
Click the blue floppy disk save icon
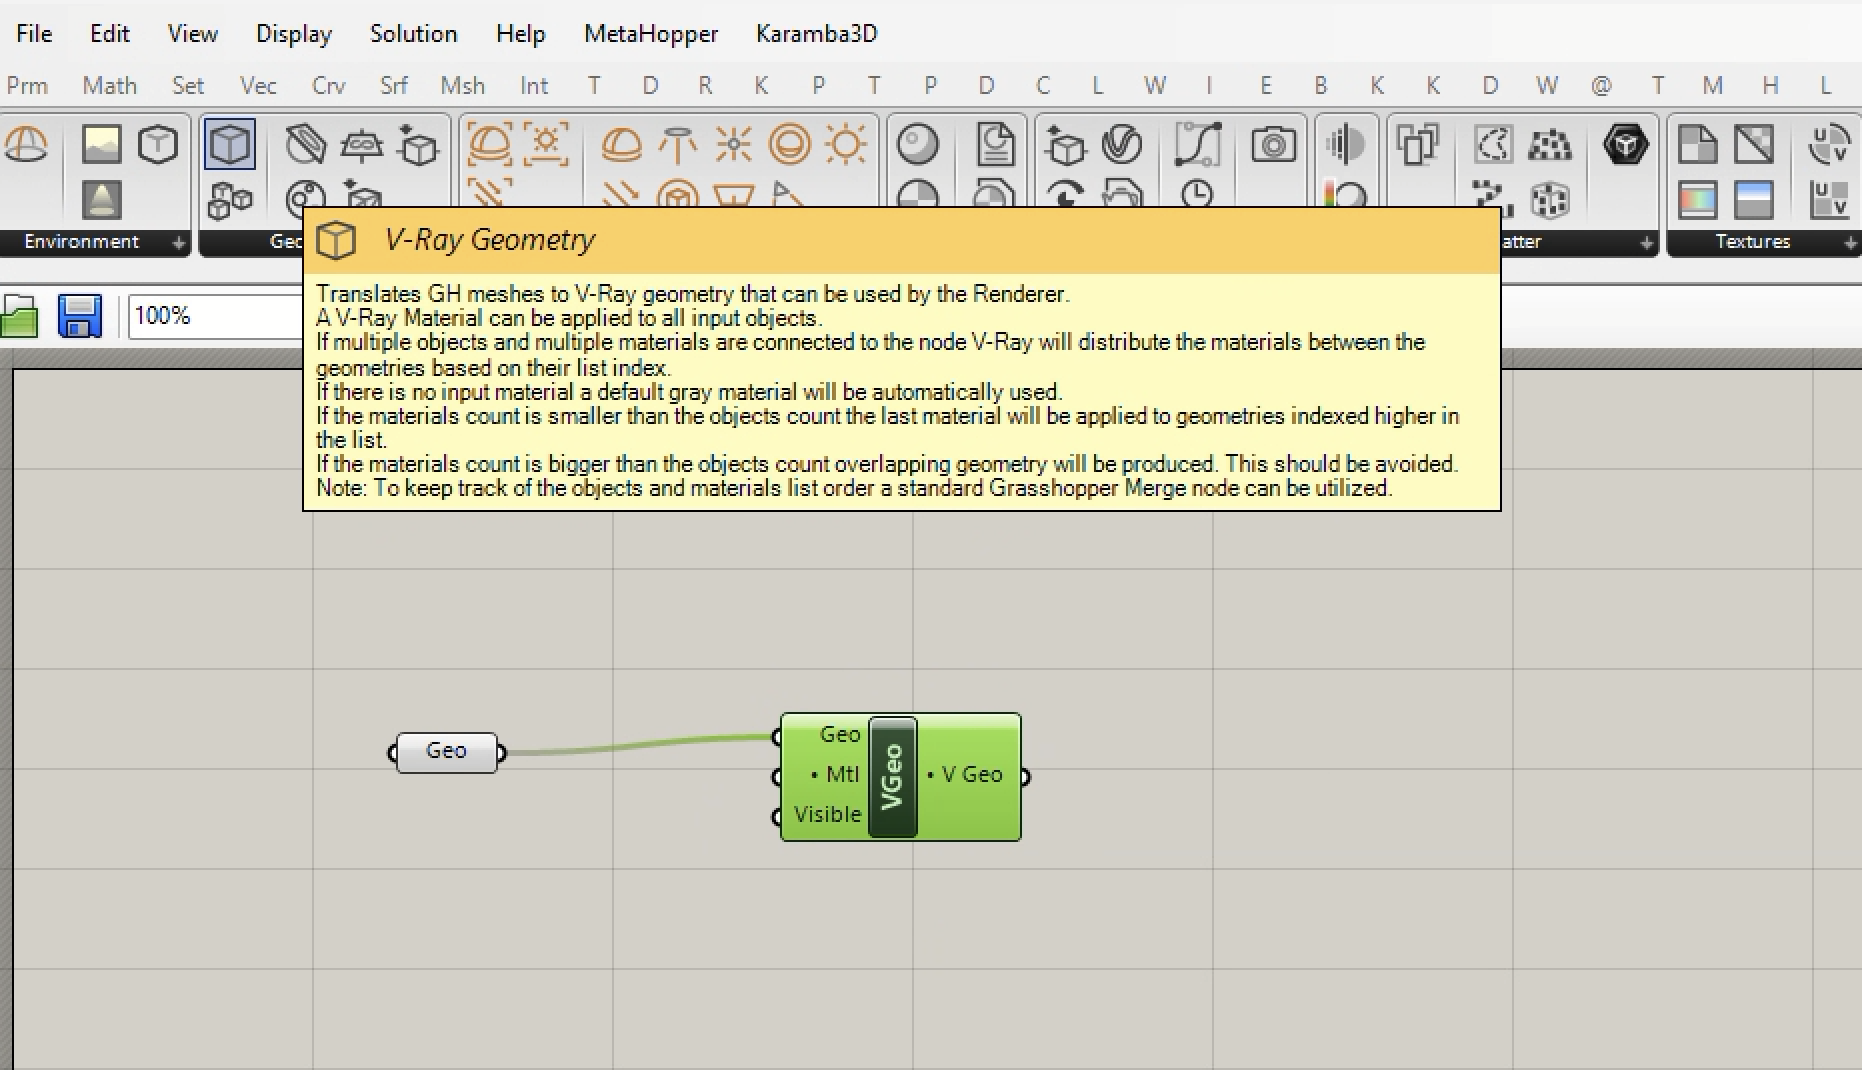pyautogui.click(x=80, y=316)
